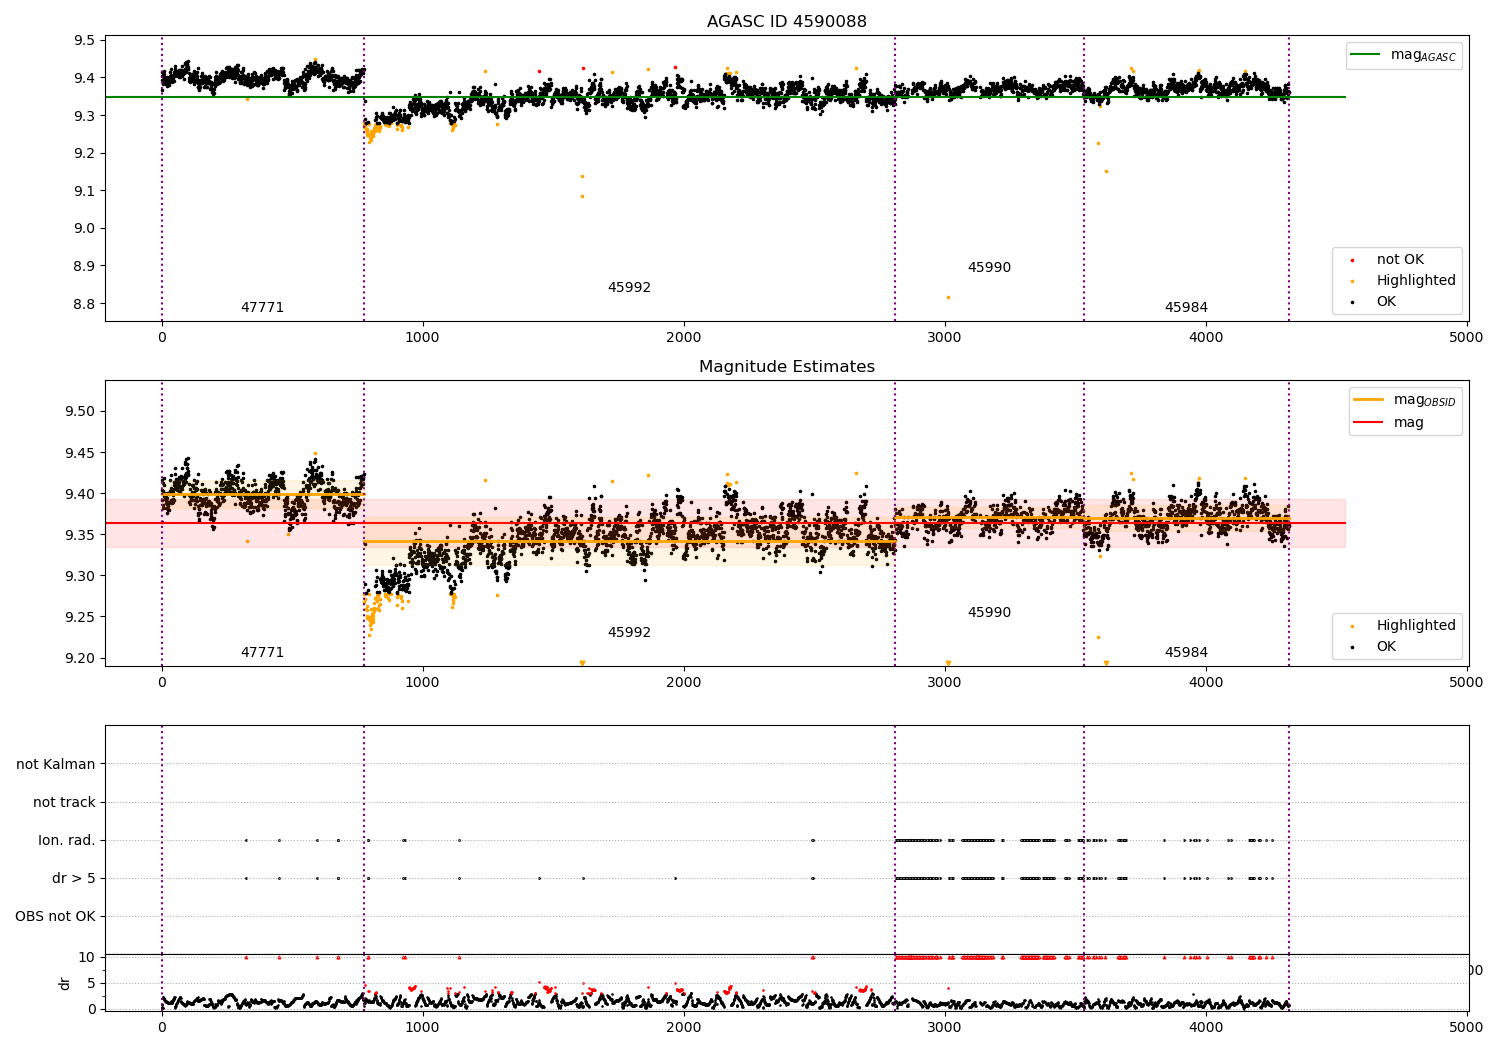Click the 8.8 y-tick of top plot

click(84, 304)
